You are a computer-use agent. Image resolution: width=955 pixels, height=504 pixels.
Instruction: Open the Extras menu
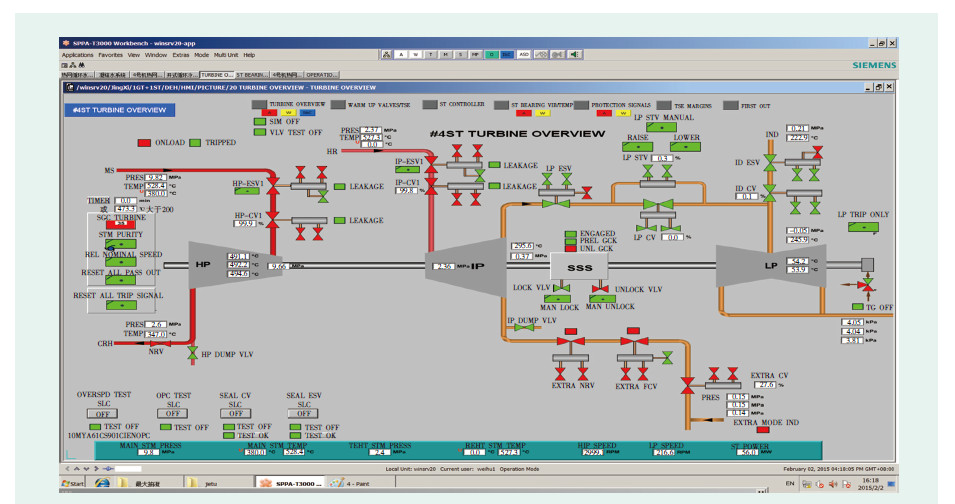point(181,55)
